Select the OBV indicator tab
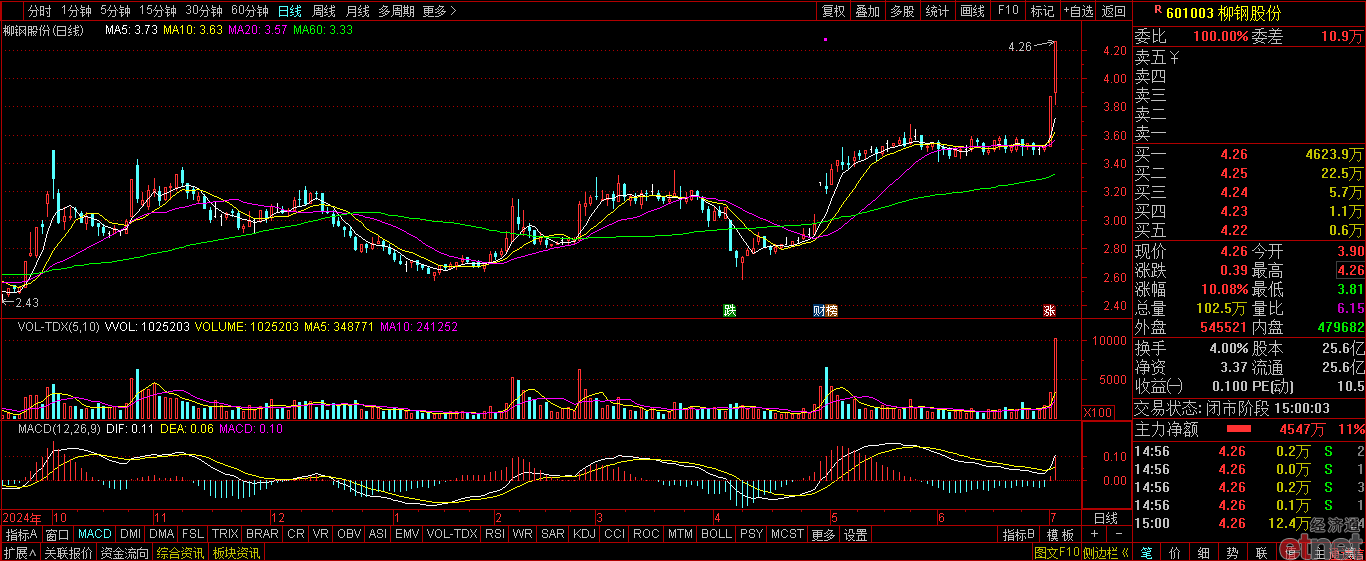Viewport: 1366px width, 561px height. [x=349, y=535]
